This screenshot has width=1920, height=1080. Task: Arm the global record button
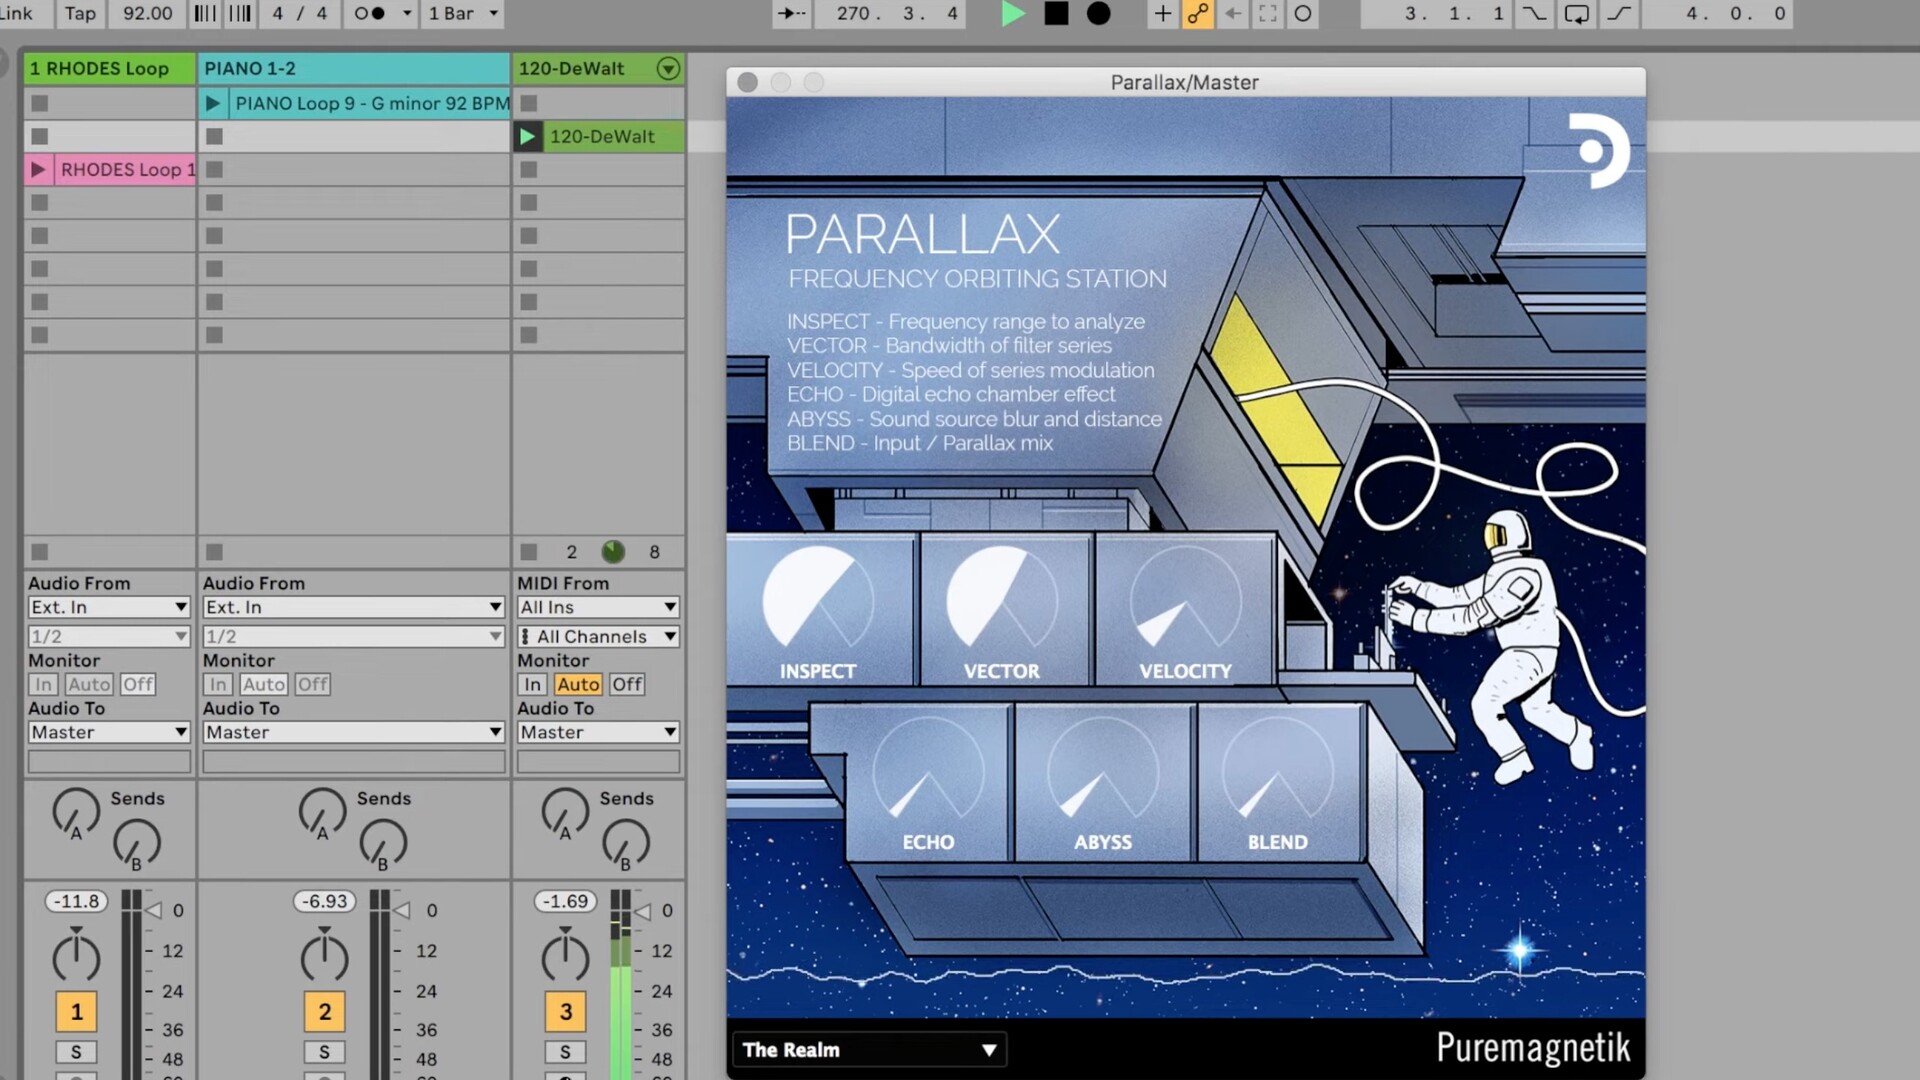1098,14
